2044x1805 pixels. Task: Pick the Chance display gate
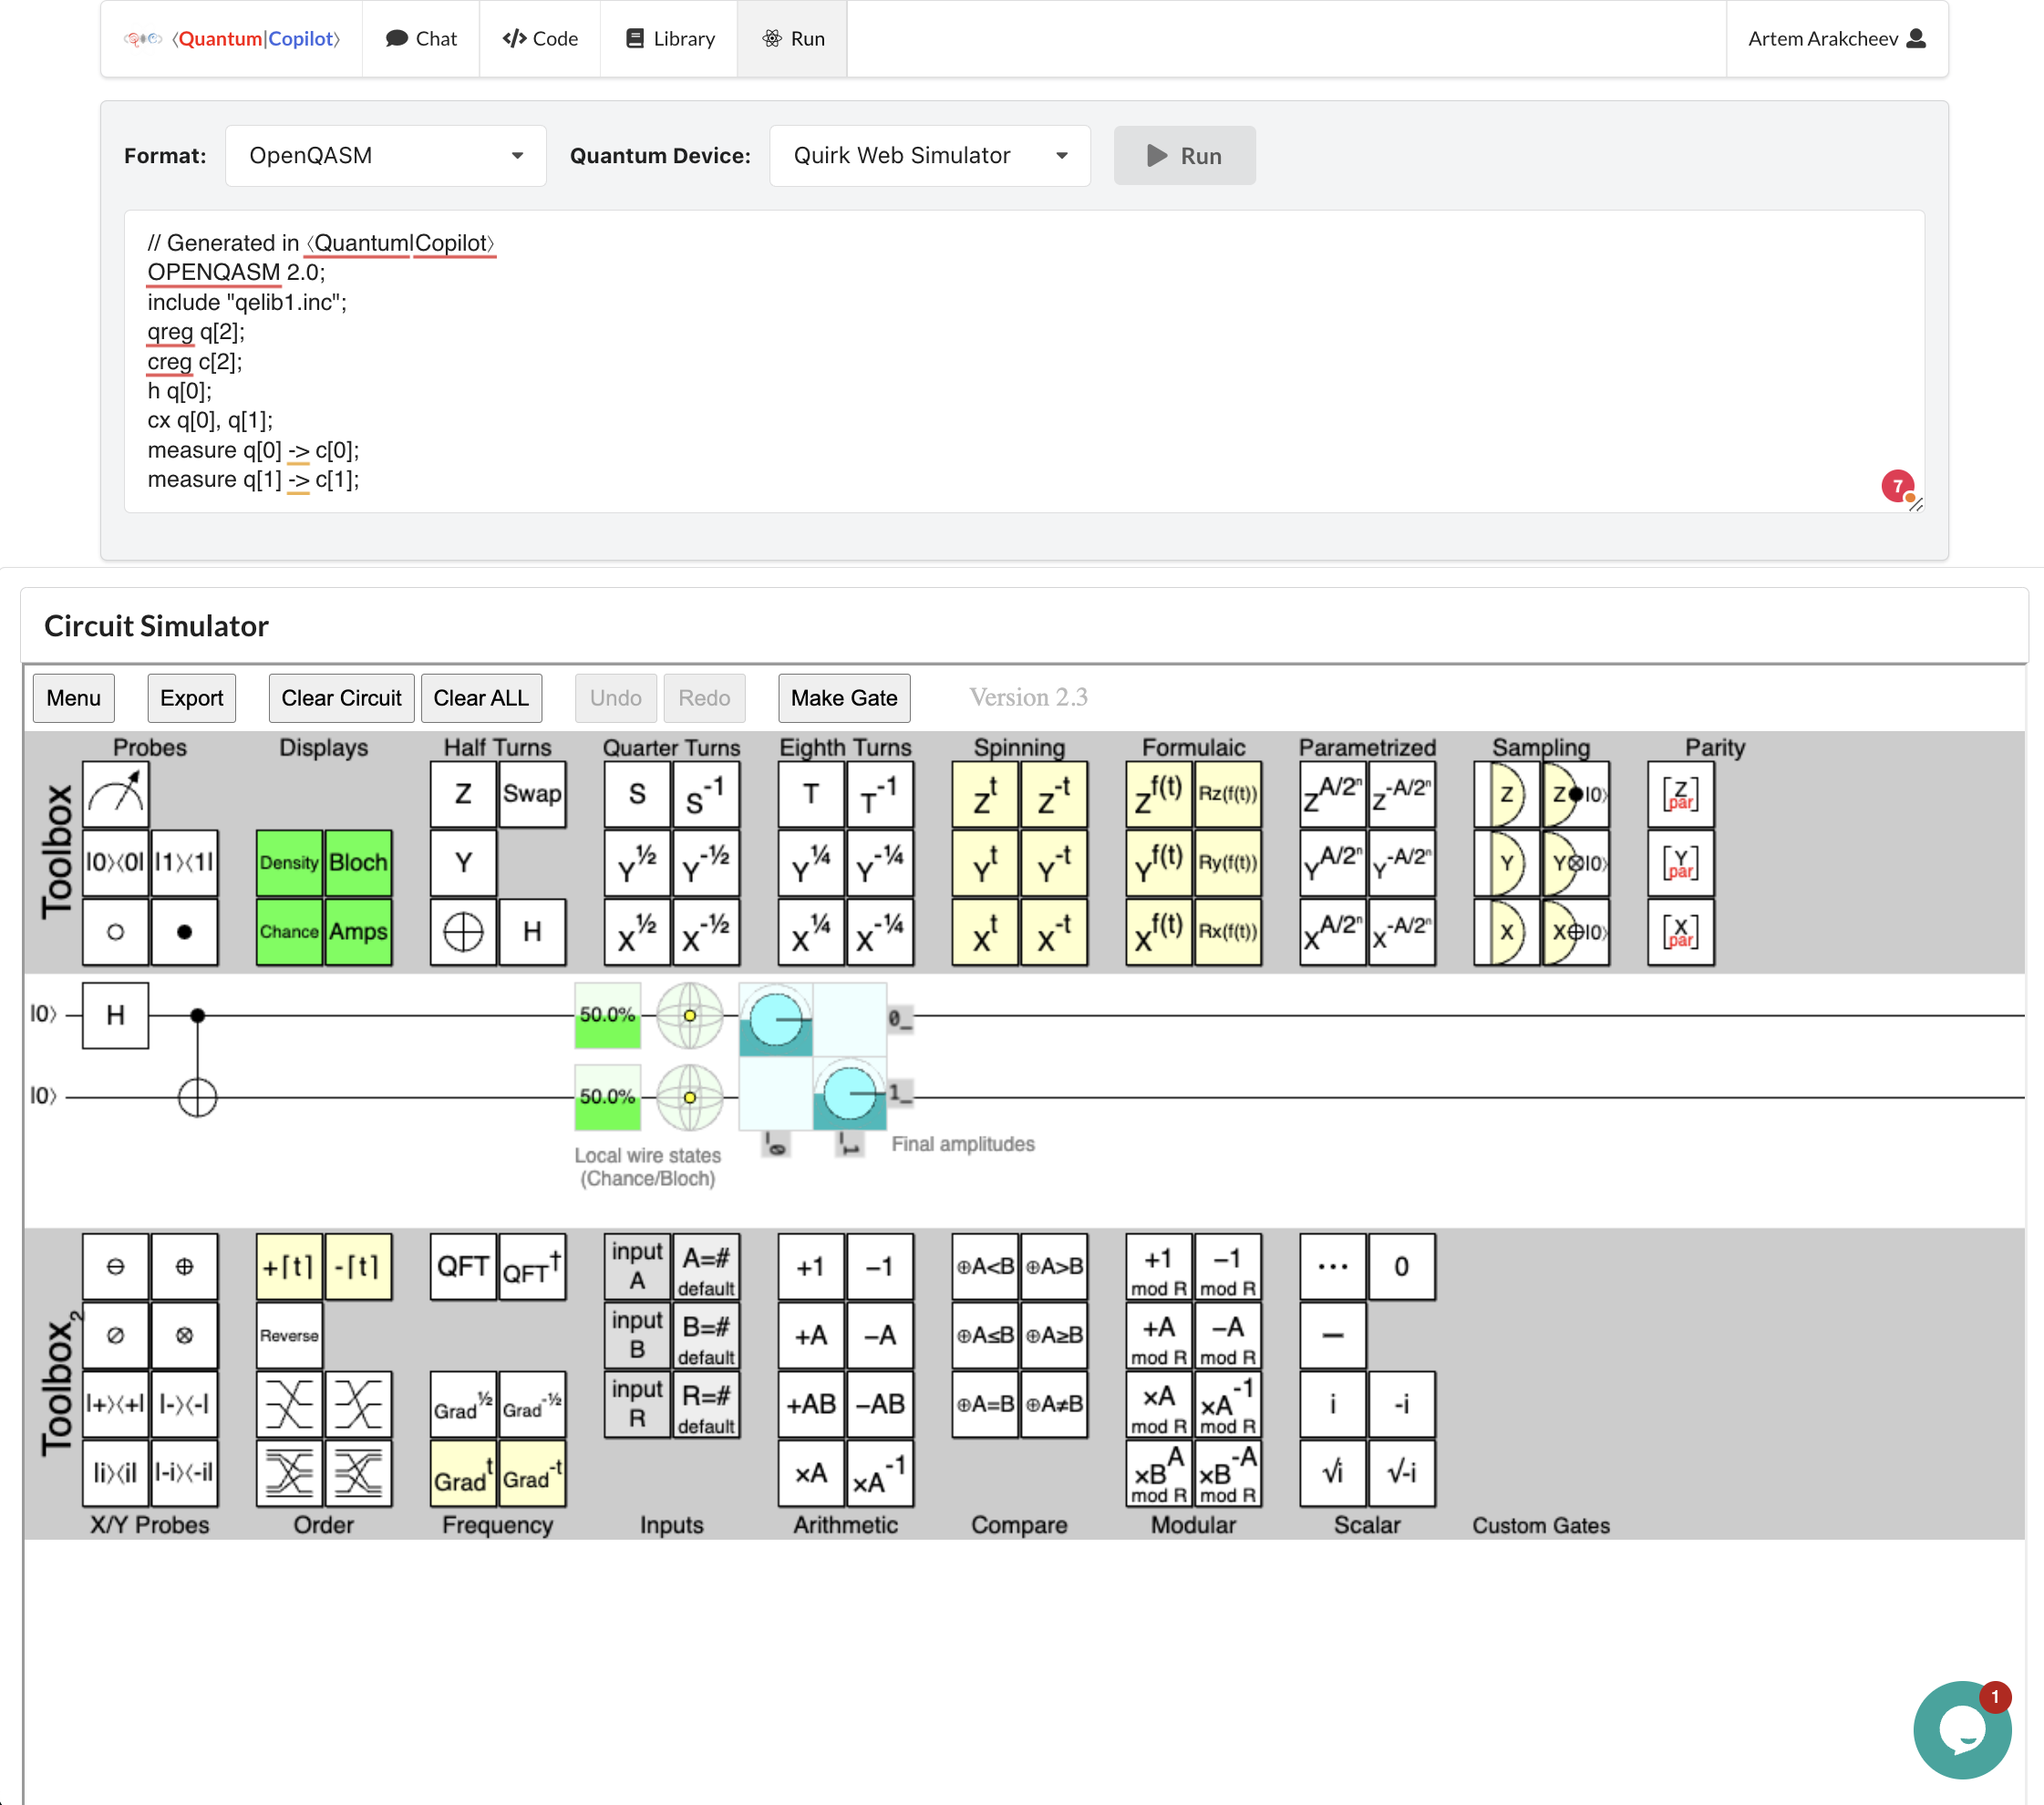pos(289,932)
